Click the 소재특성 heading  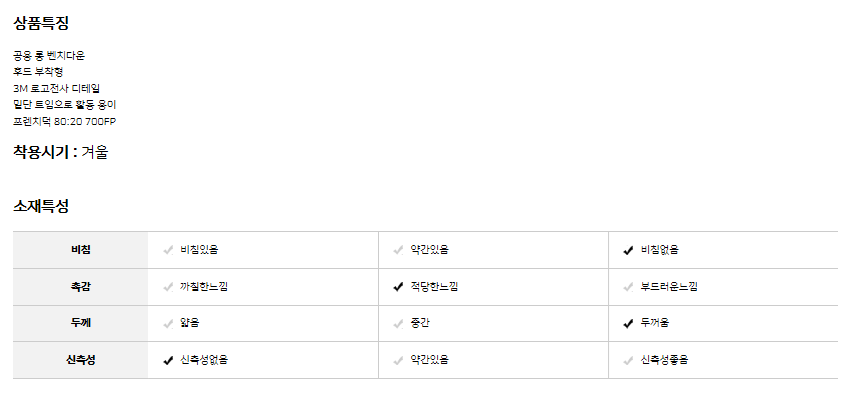pyautogui.click(x=41, y=206)
